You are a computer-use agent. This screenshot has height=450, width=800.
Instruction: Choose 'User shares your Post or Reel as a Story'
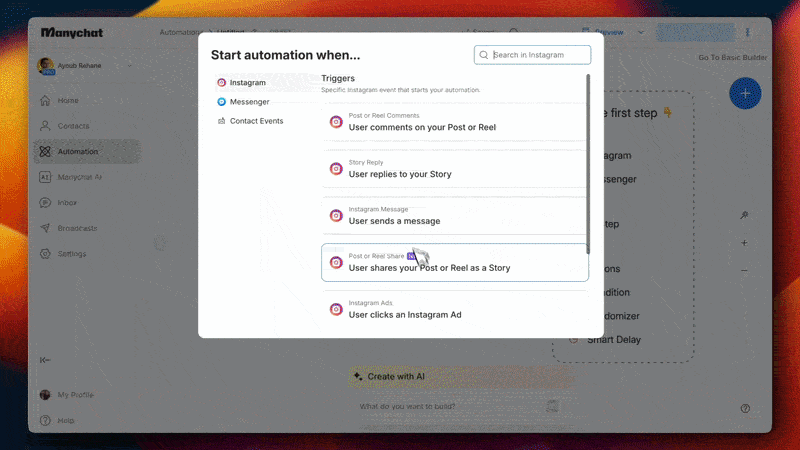click(x=455, y=262)
